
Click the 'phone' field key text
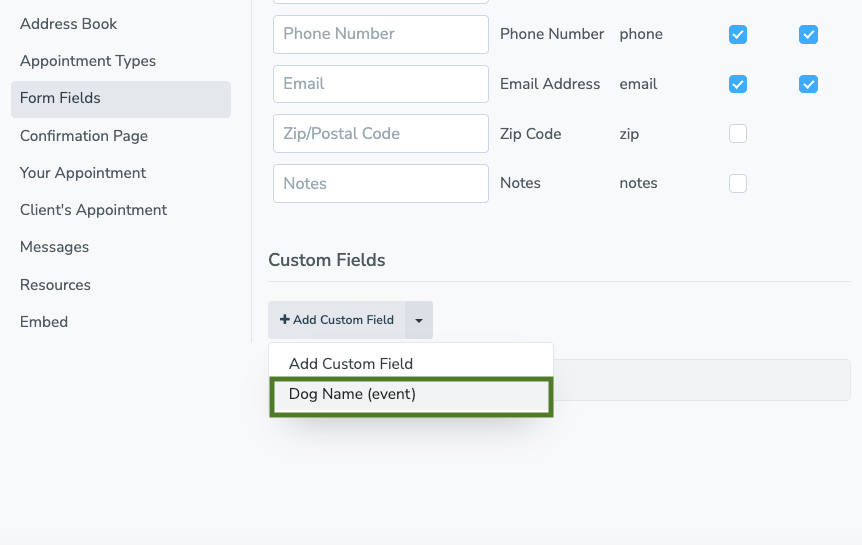point(641,34)
